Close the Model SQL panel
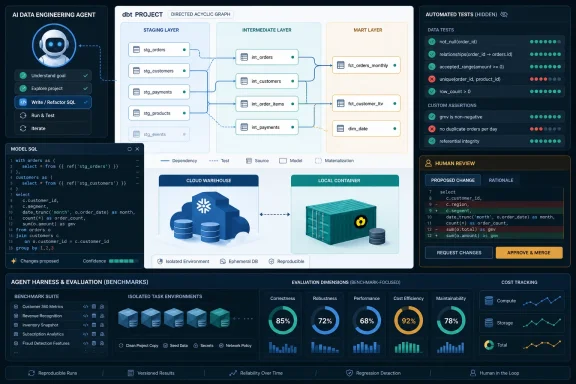 coord(137,149)
